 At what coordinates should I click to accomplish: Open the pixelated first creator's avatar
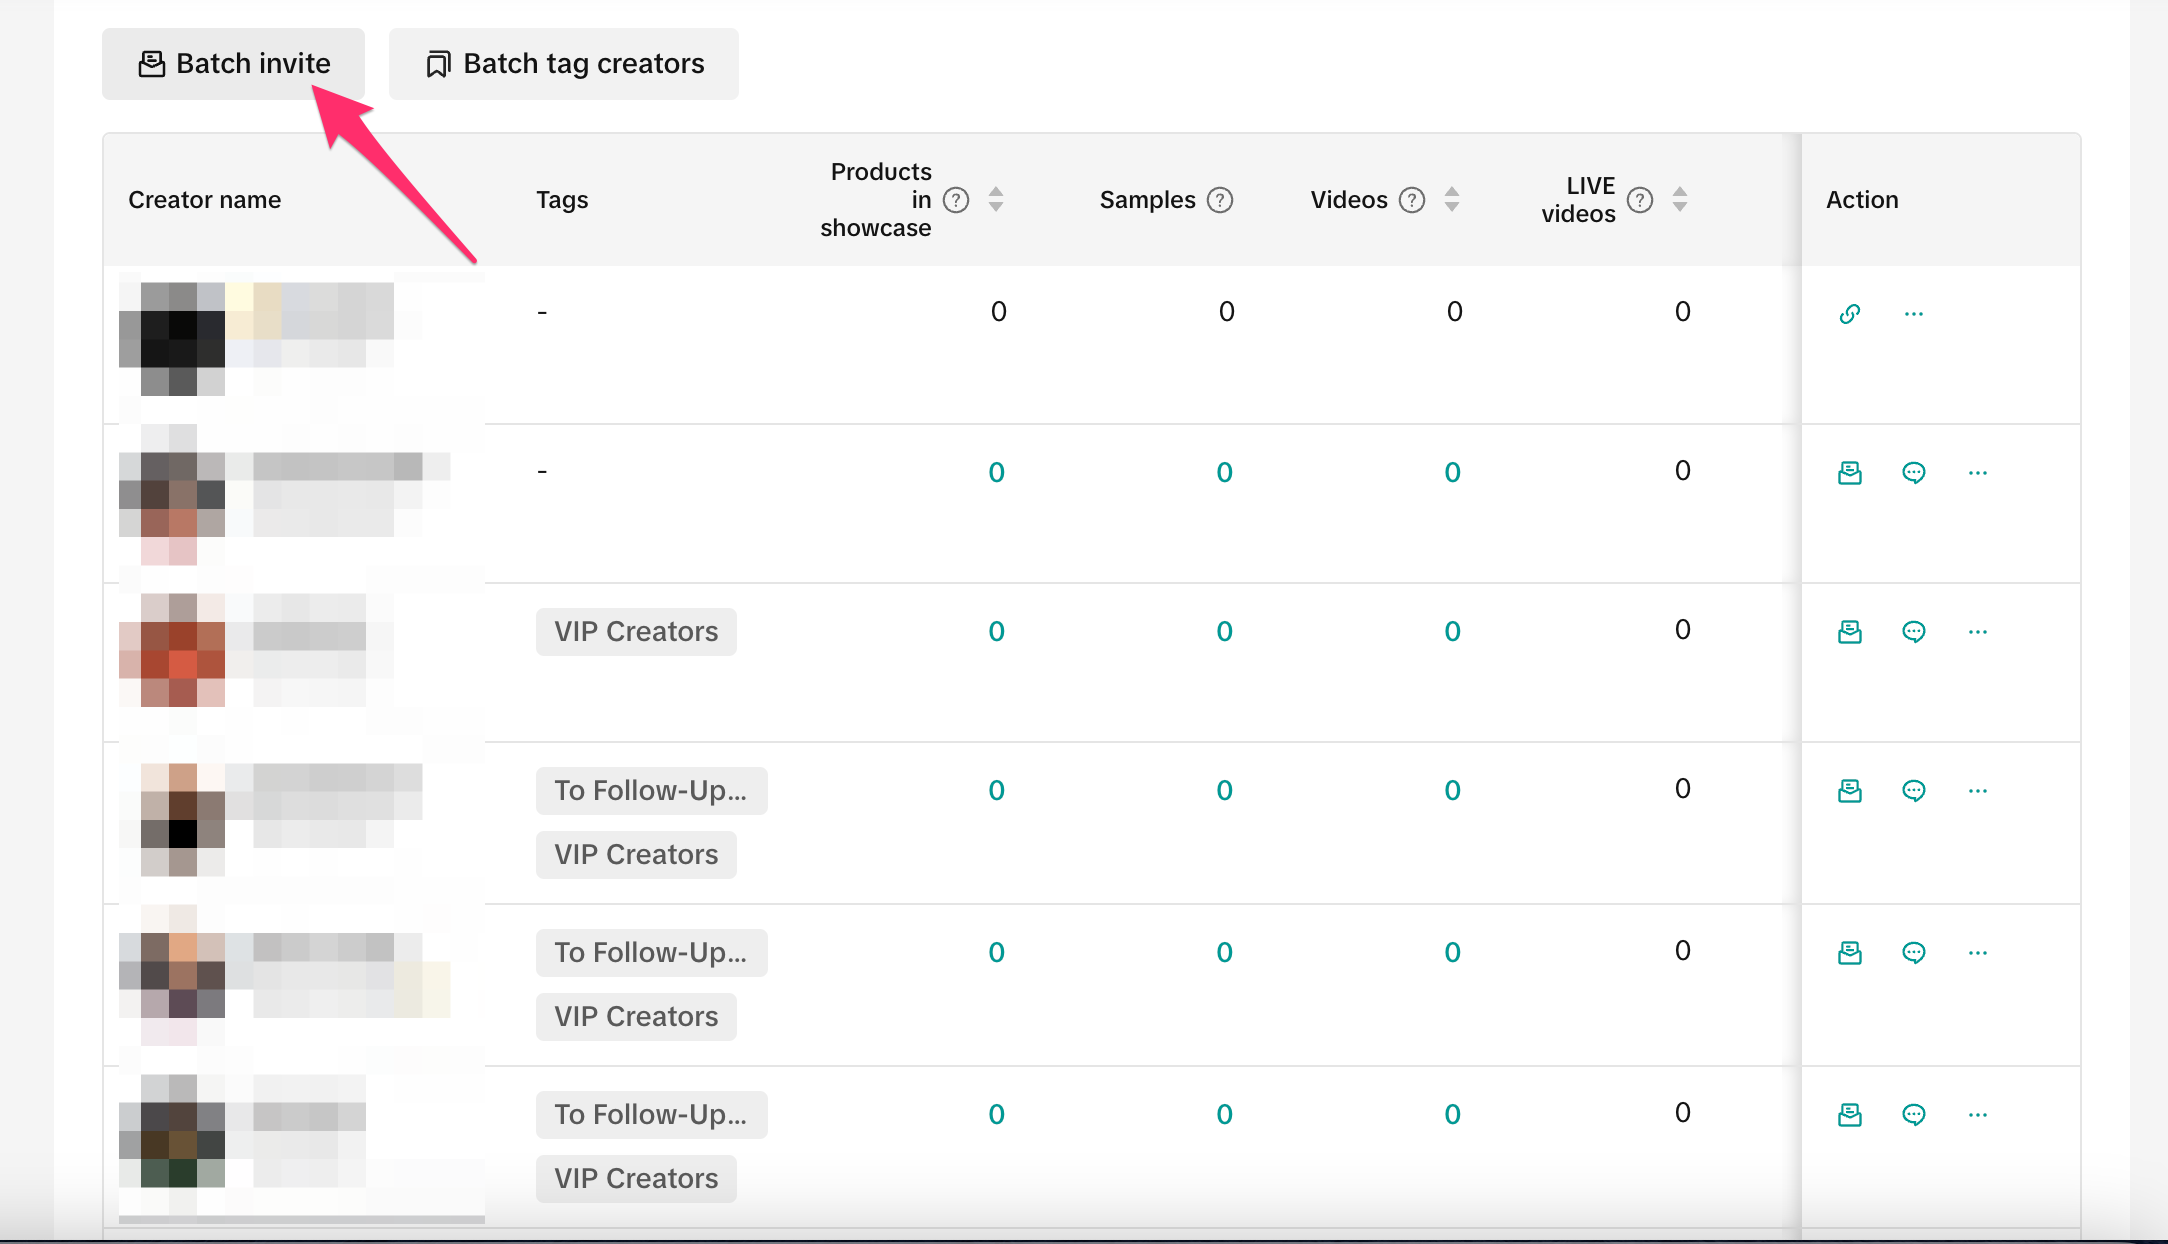170,338
